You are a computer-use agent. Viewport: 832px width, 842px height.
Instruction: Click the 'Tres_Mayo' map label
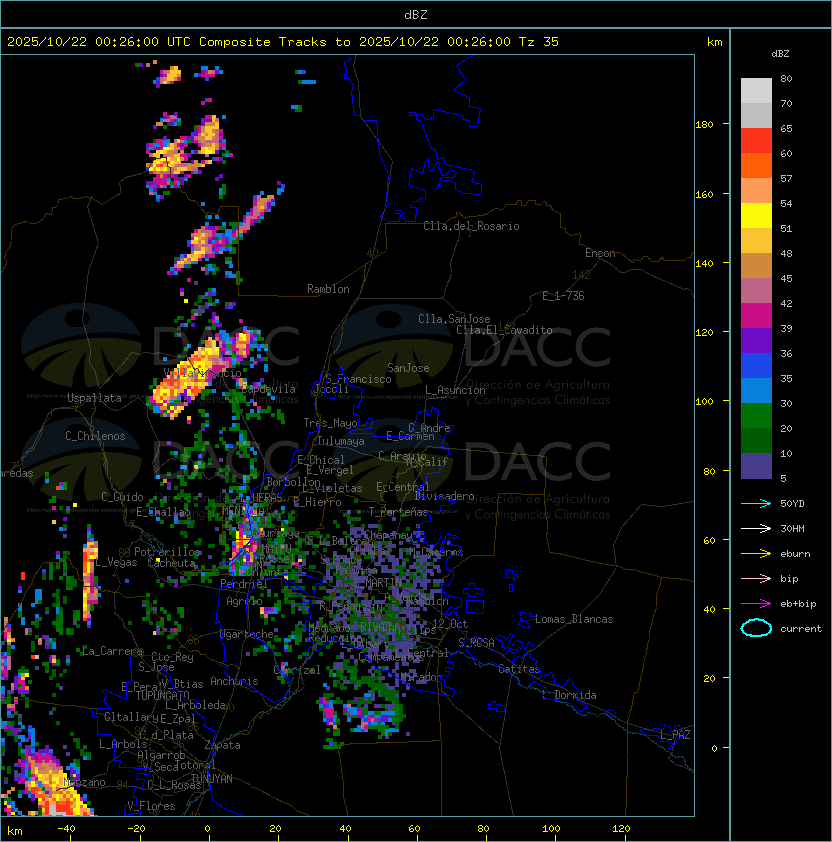pyautogui.click(x=330, y=423)
